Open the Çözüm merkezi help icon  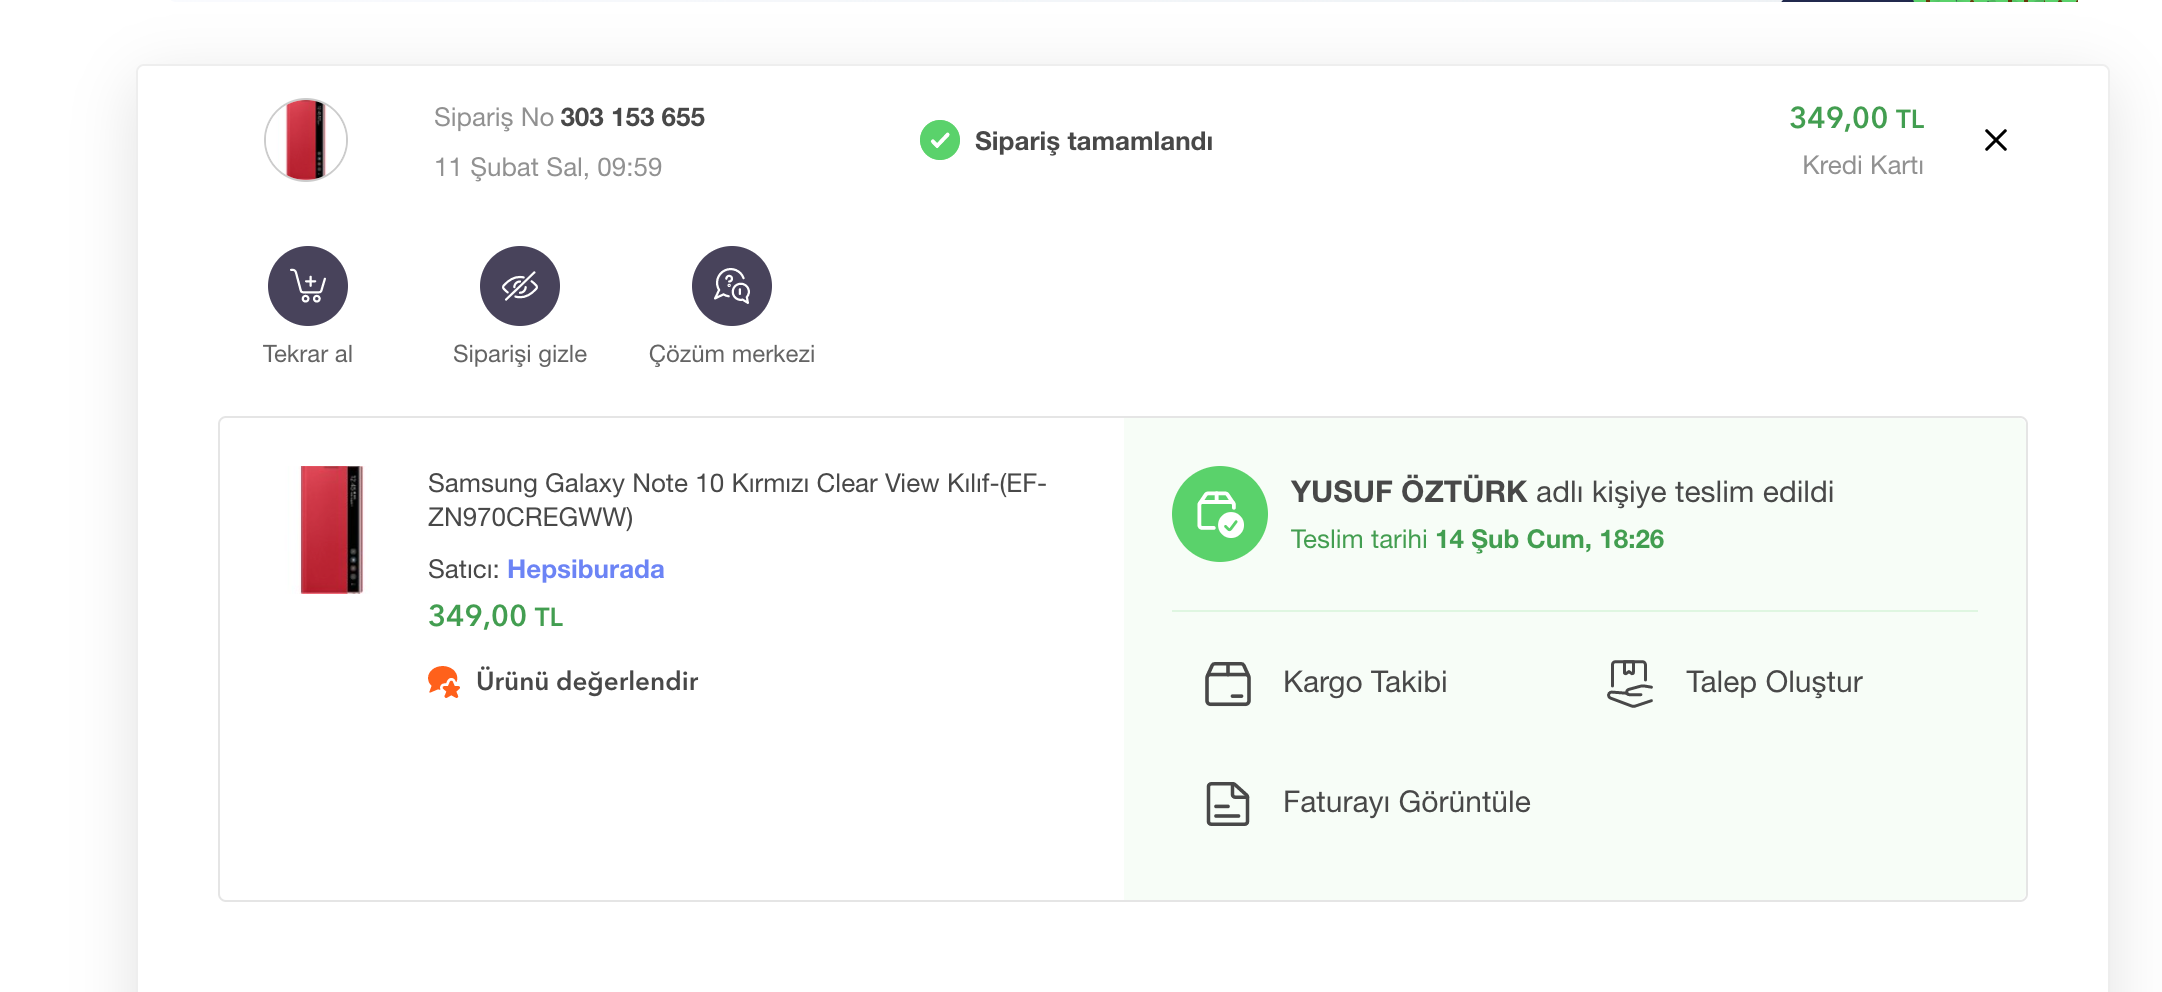[732, 286]
